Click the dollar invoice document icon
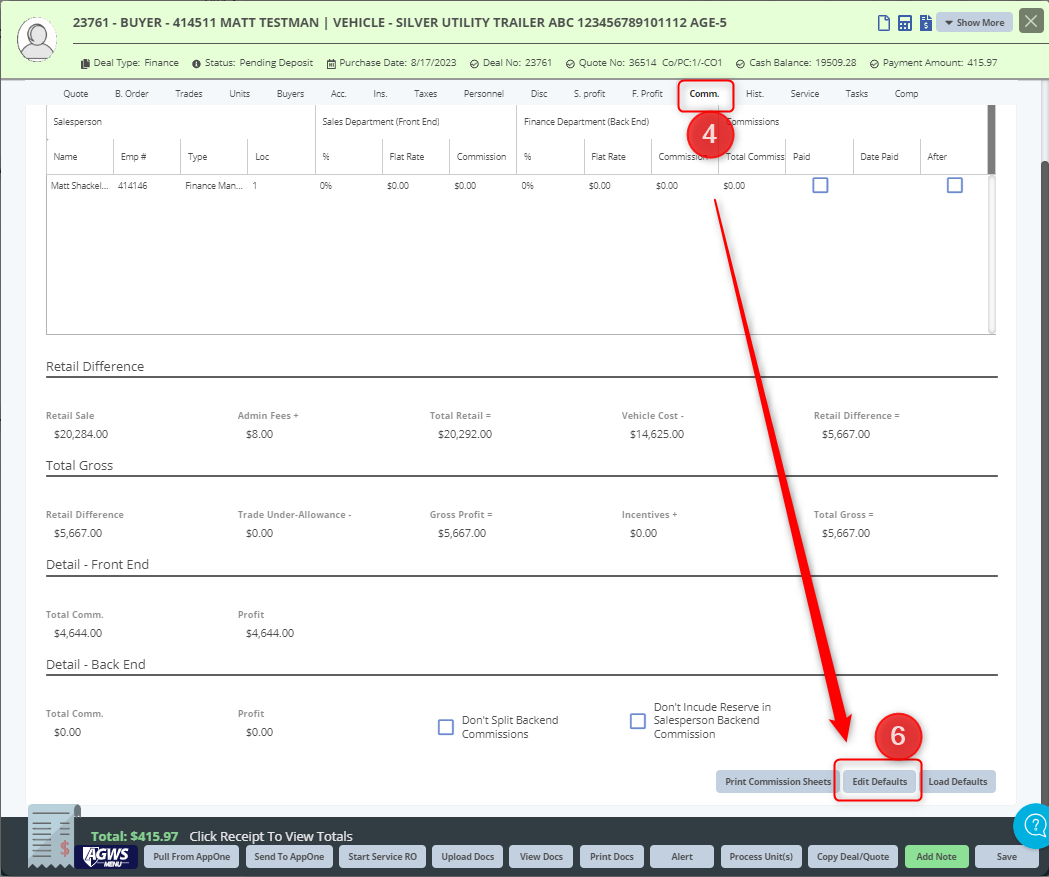The image size is (1049, 877). (x=925, y=23)
